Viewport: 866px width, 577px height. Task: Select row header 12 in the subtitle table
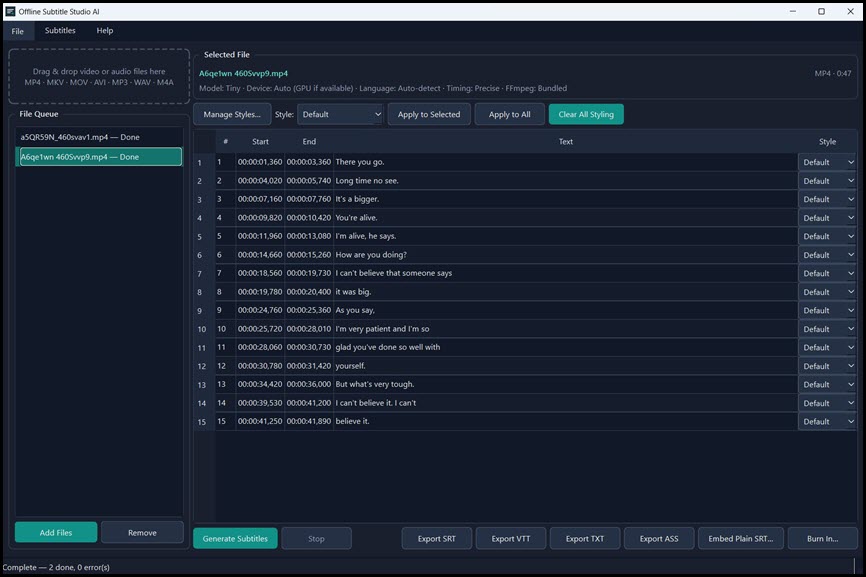click(x=202, y=366)
